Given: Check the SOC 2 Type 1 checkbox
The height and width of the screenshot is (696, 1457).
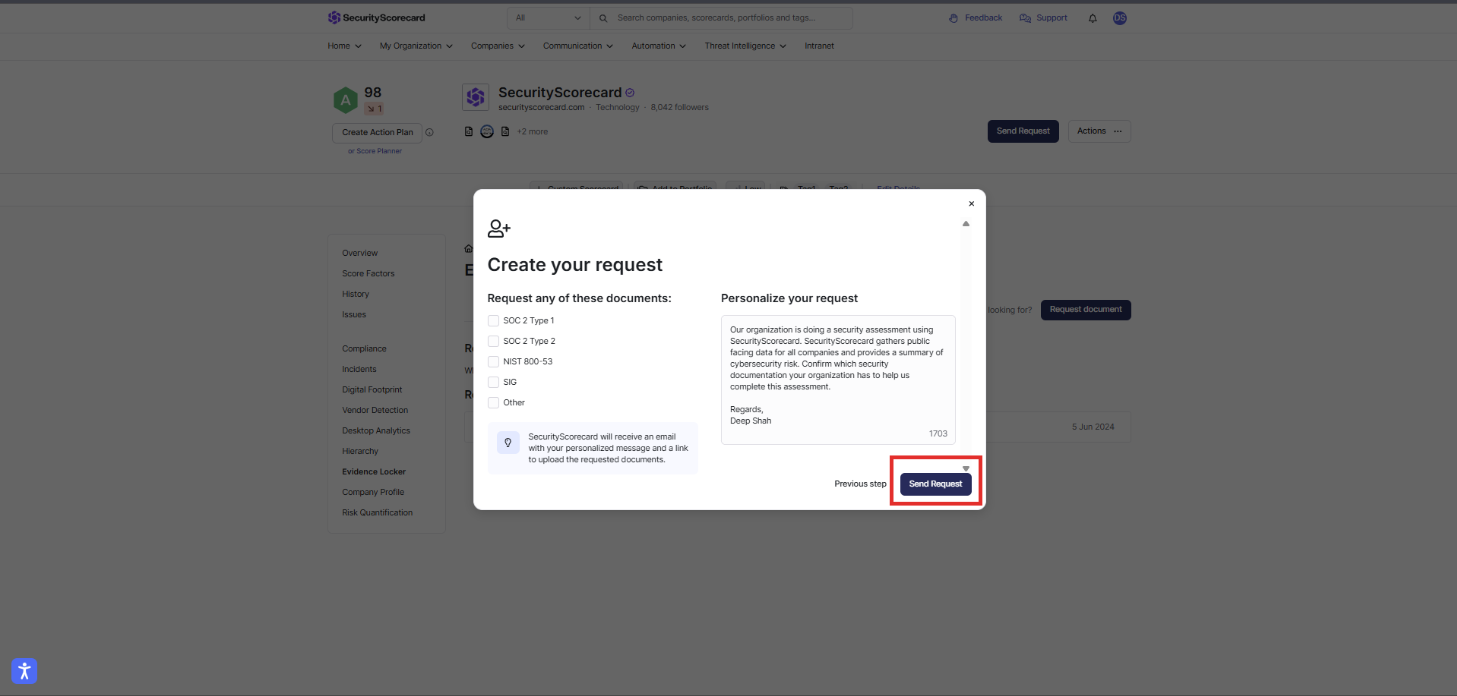Looking at the screenshot, I should tap(493, 321).
